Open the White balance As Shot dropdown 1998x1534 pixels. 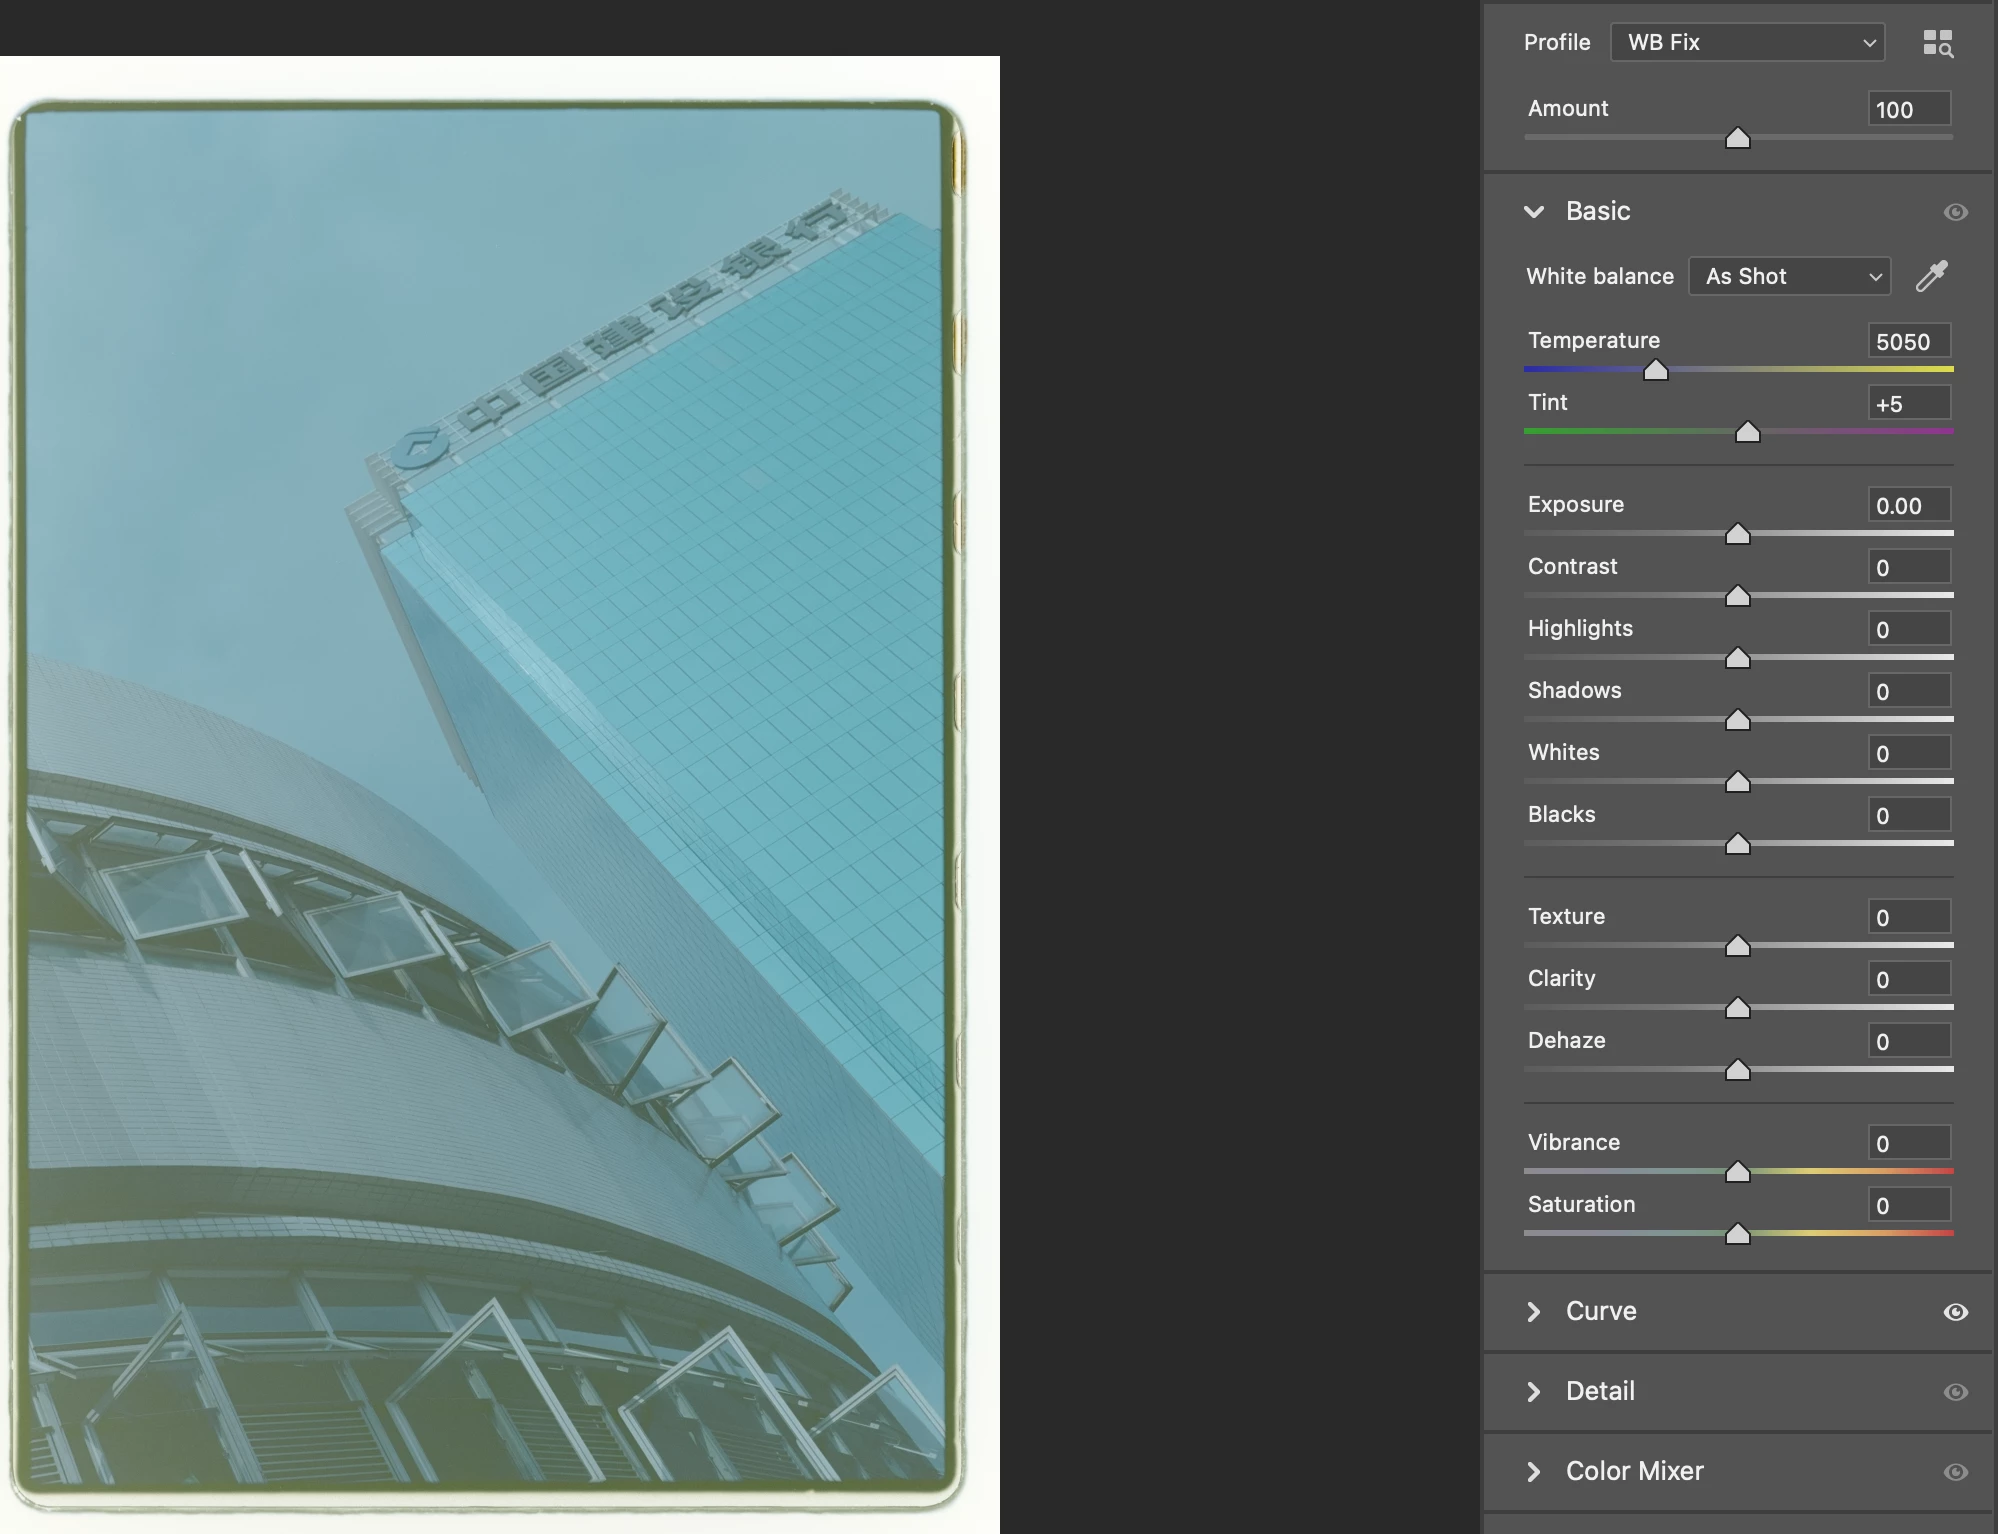click(1789, 276)
